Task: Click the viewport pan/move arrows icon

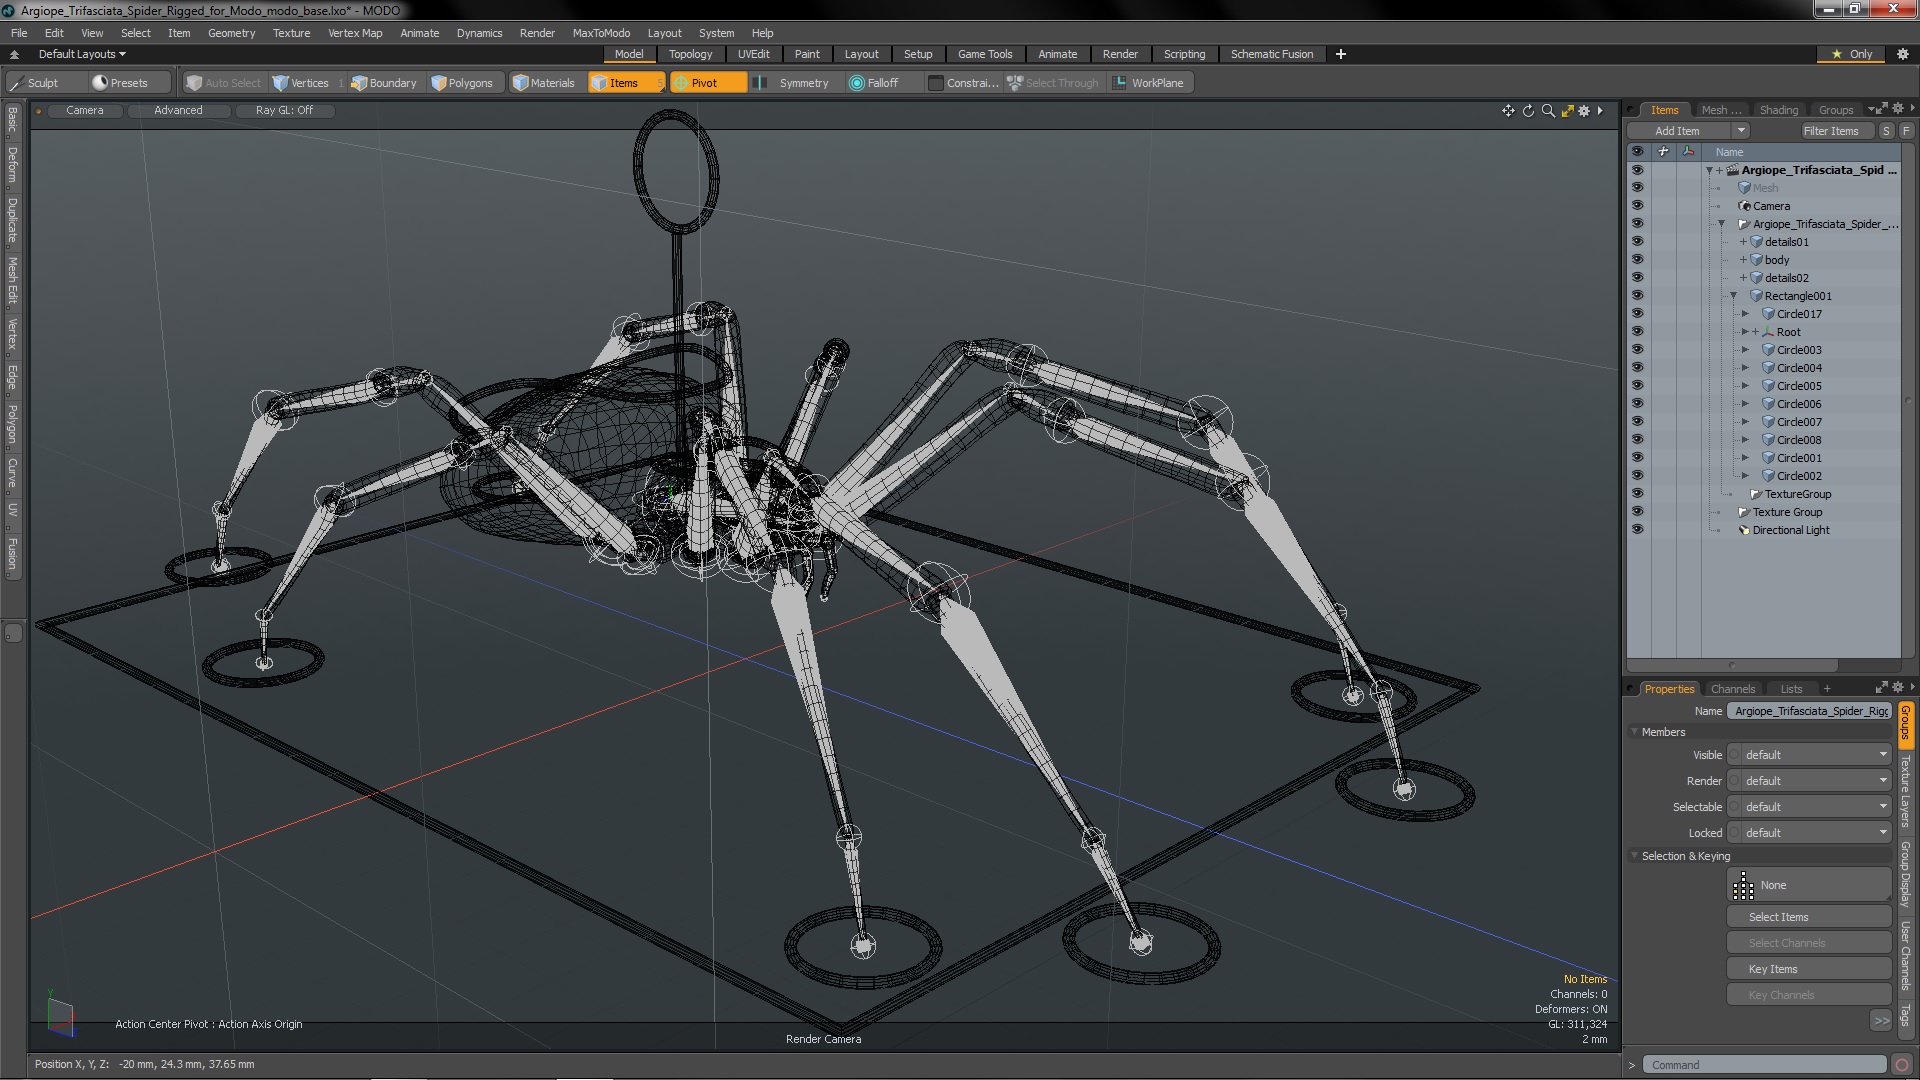Action: pos(1508,111)
